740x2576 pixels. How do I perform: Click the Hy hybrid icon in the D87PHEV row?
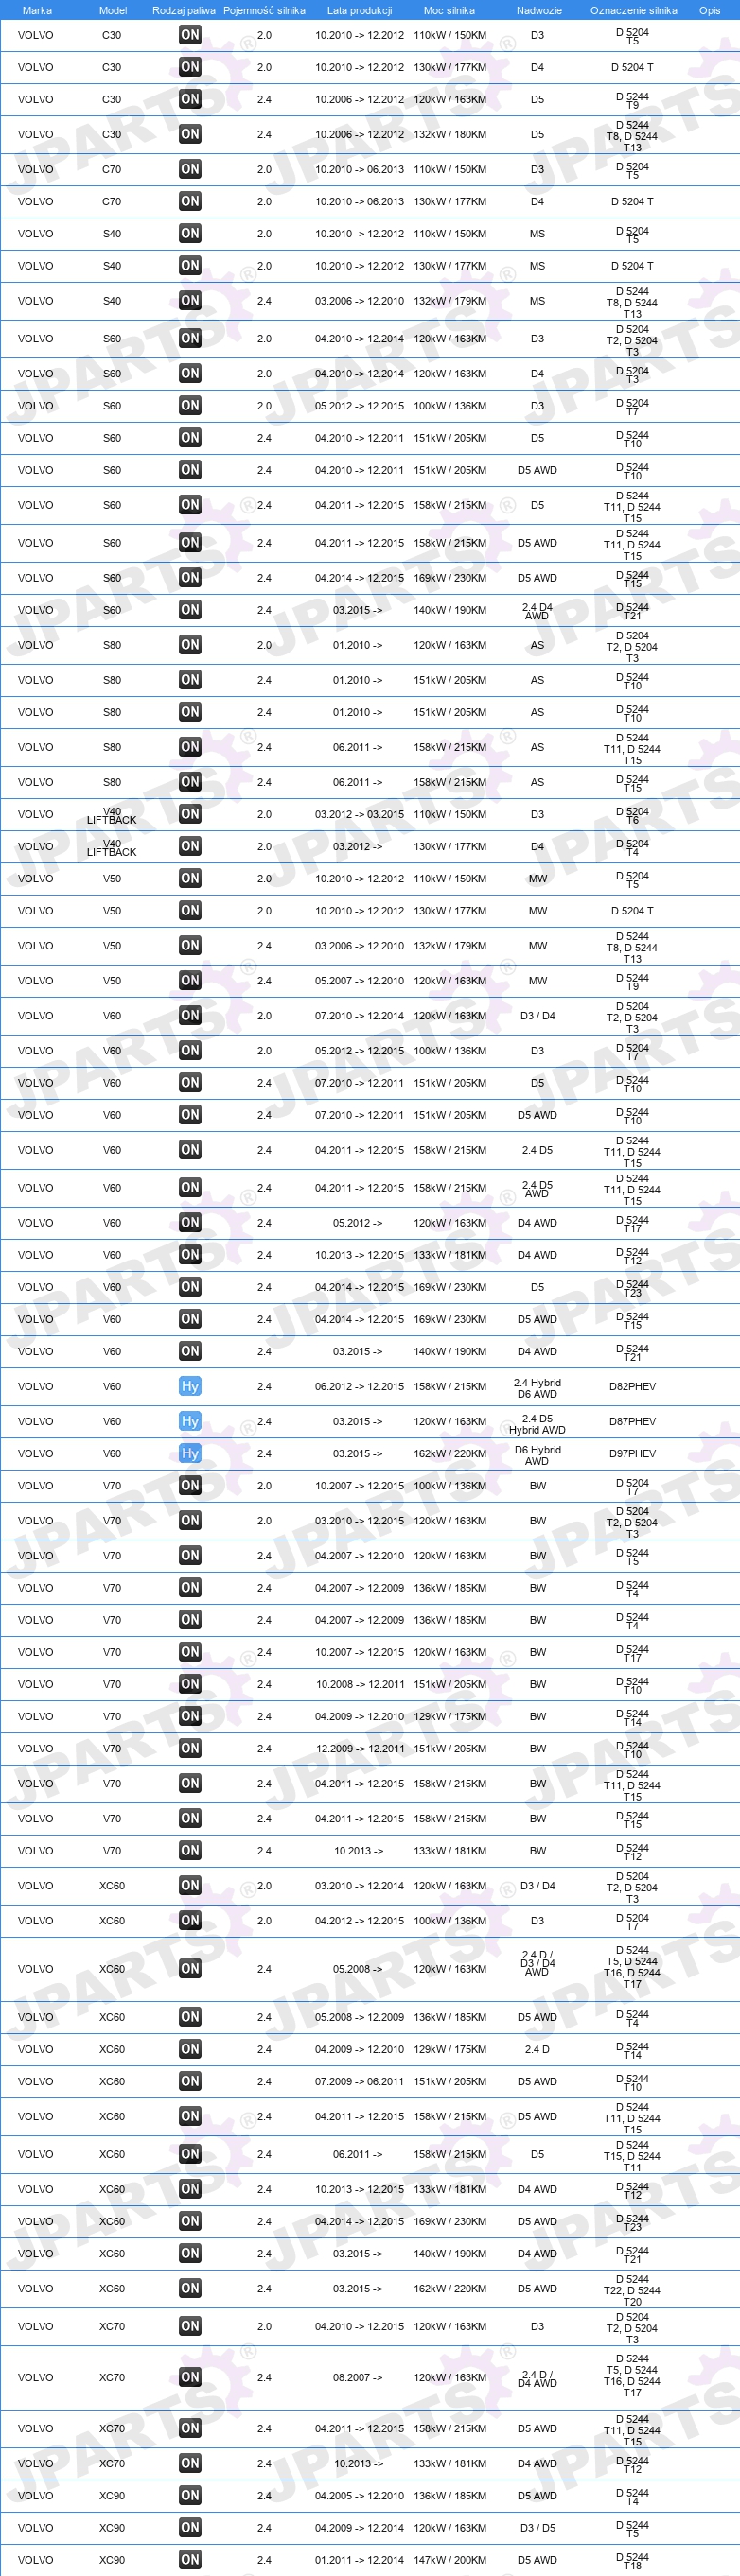[190, 1421]
